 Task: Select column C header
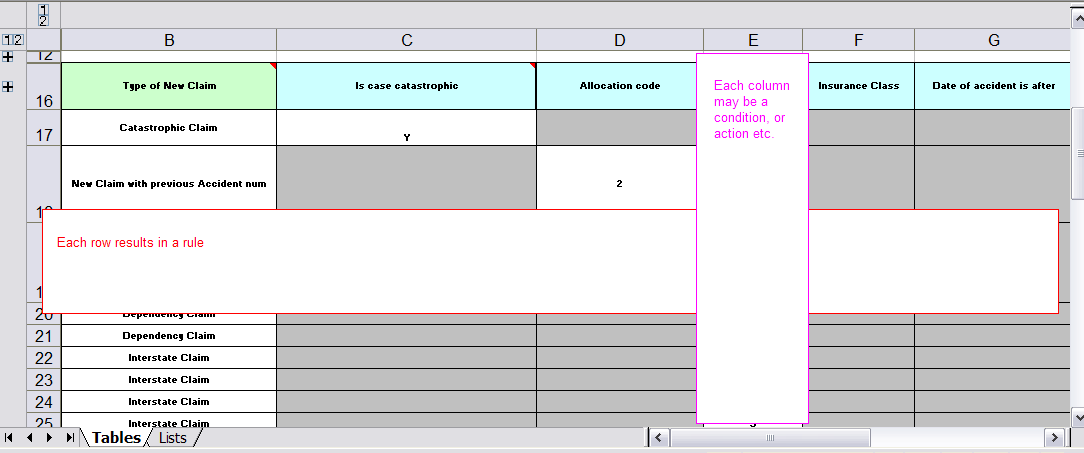(406, 40)
